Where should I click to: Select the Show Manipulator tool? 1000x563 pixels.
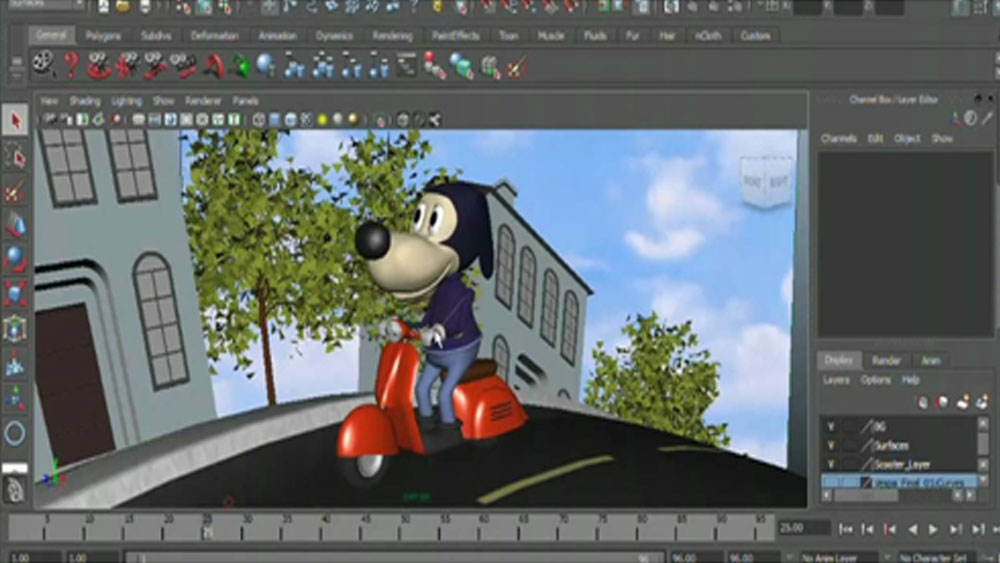click(x=15, y=397)
